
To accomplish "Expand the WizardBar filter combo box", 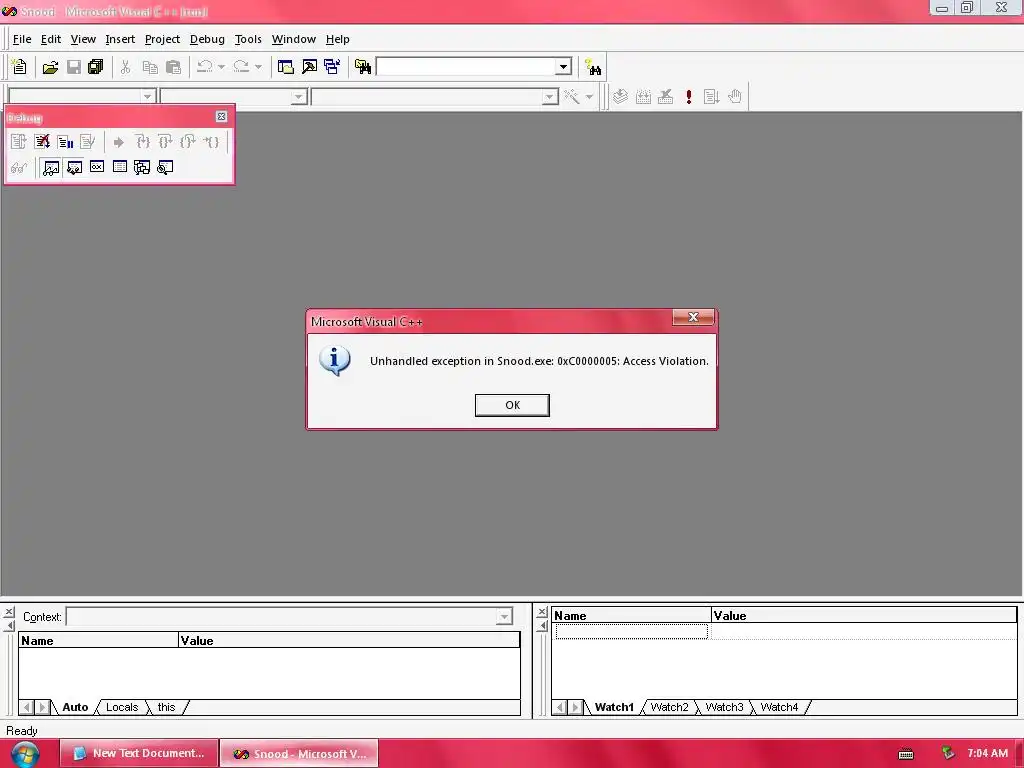I will pyautogui.click(x=299, y=97).
